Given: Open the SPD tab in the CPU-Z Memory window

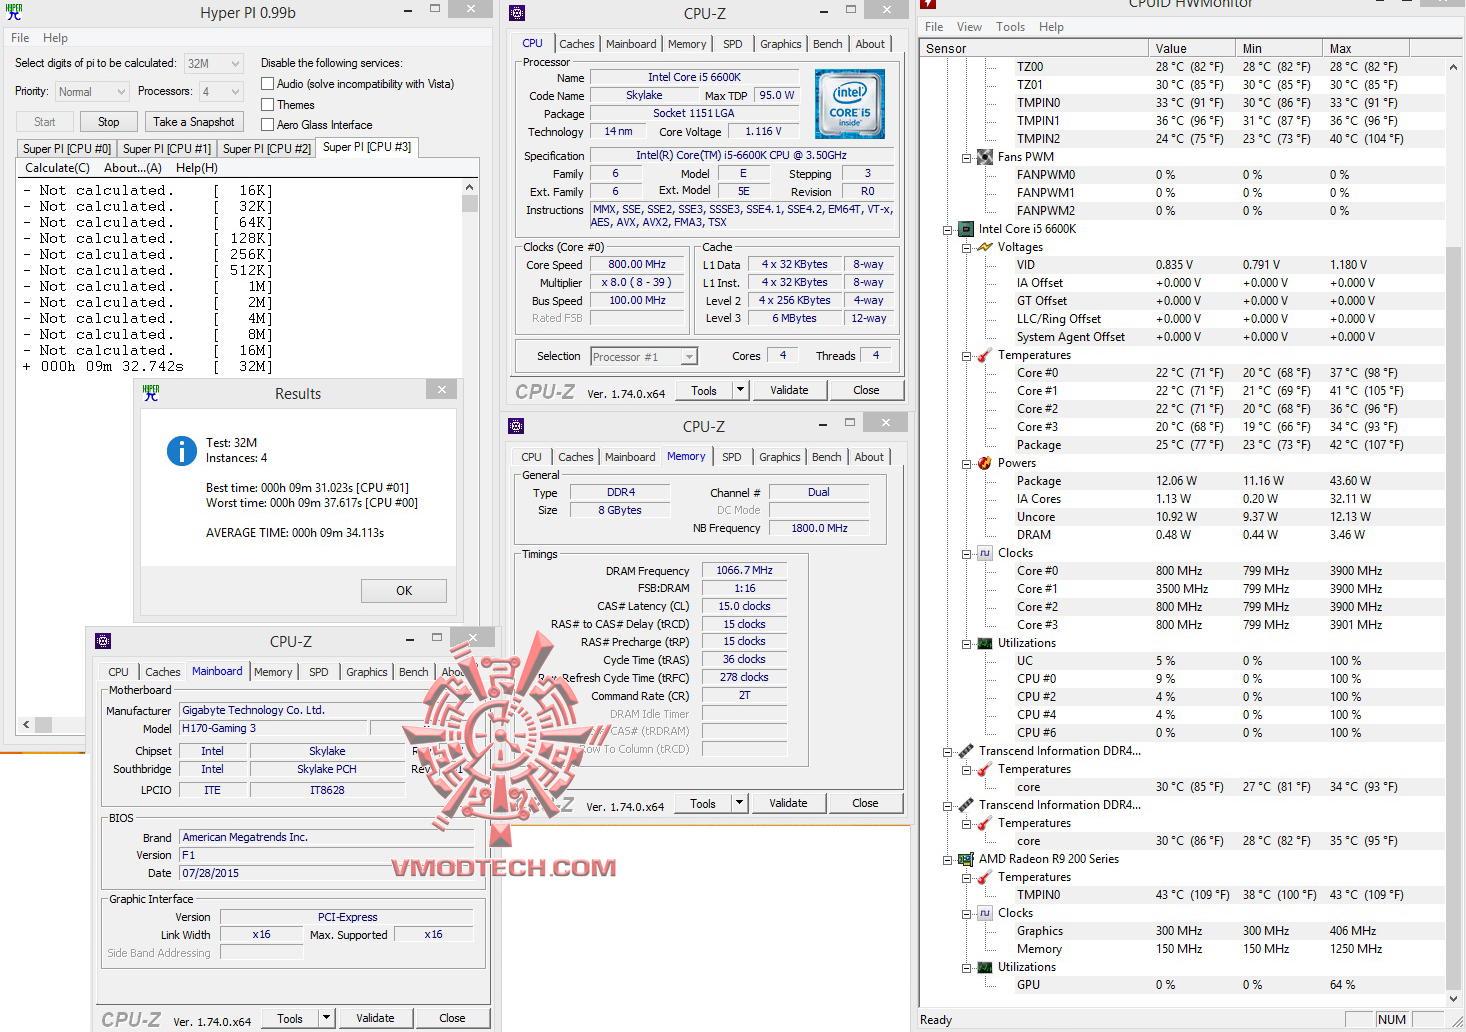Looking at the screenshot, I should click(x=732, y=457).
